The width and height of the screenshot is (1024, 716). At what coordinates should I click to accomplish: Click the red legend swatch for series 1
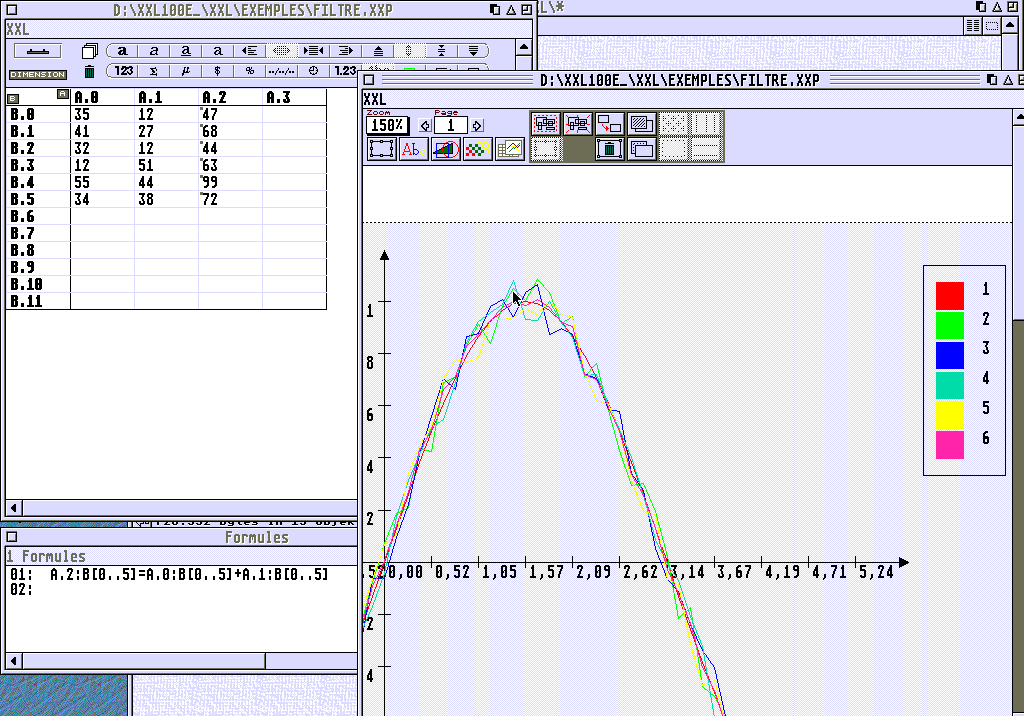tap(950, 295)
